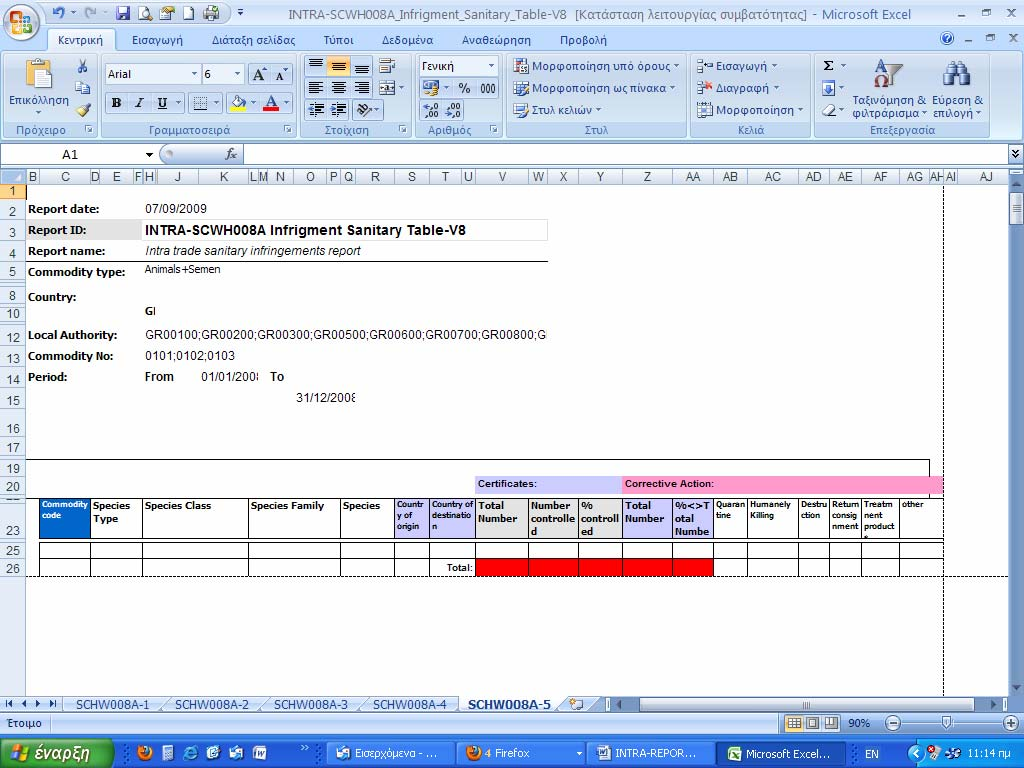Apply red font color
This screenshot has width=1024, height=768.
click(271, 103)
